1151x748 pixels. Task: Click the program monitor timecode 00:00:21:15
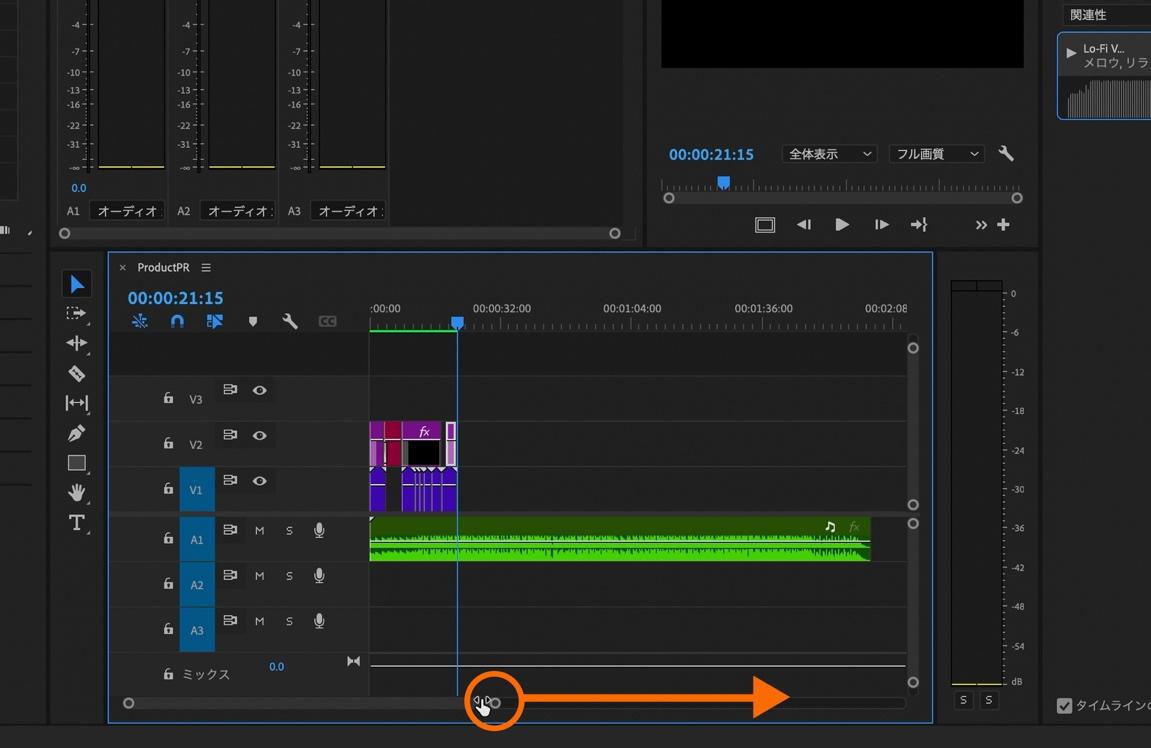(x=711, y=155)
